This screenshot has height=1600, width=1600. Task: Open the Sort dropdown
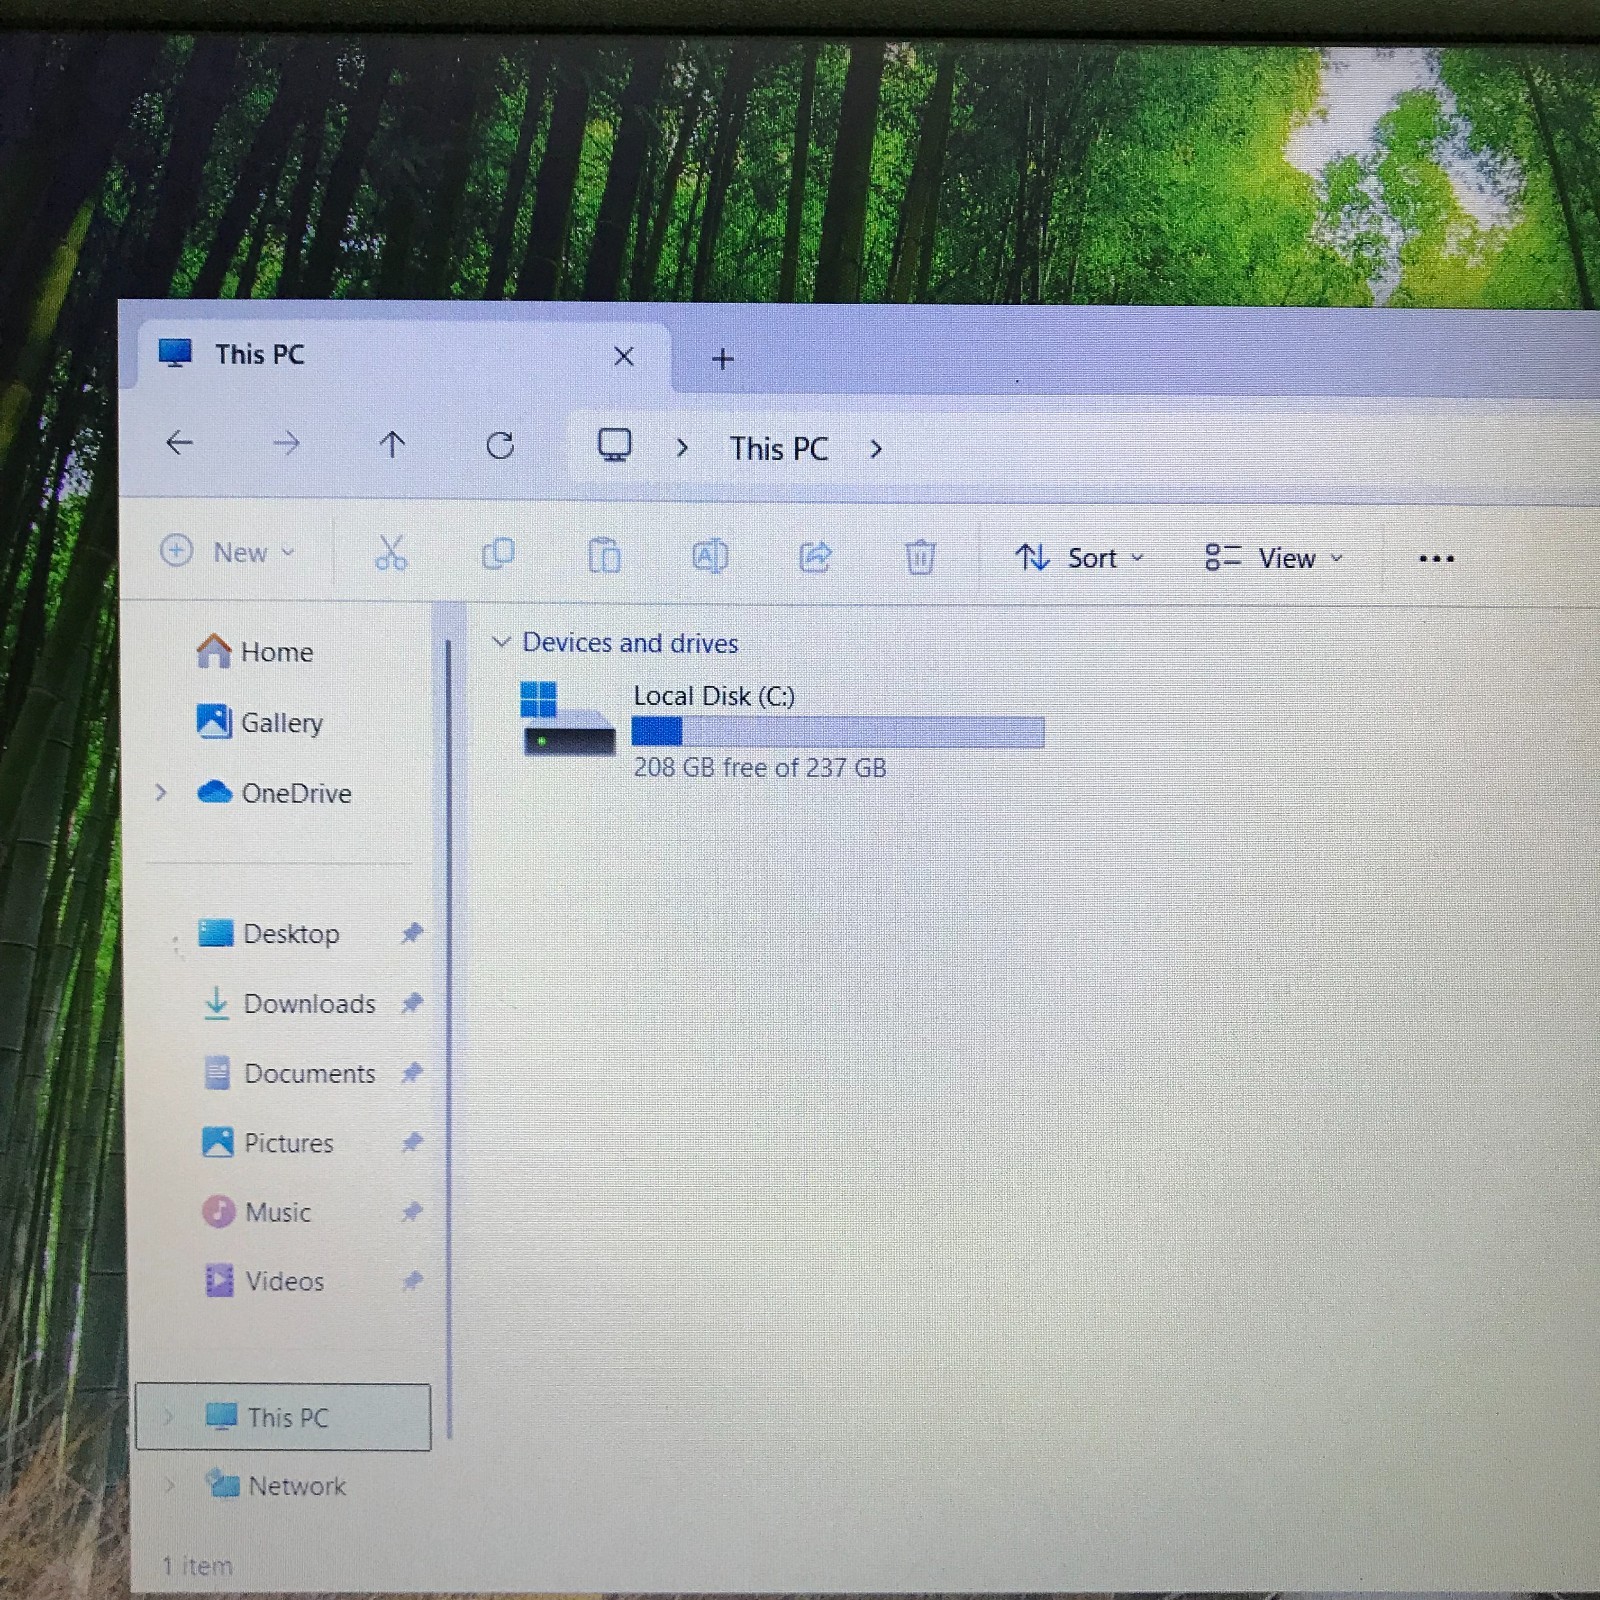tap(1079, 558)
